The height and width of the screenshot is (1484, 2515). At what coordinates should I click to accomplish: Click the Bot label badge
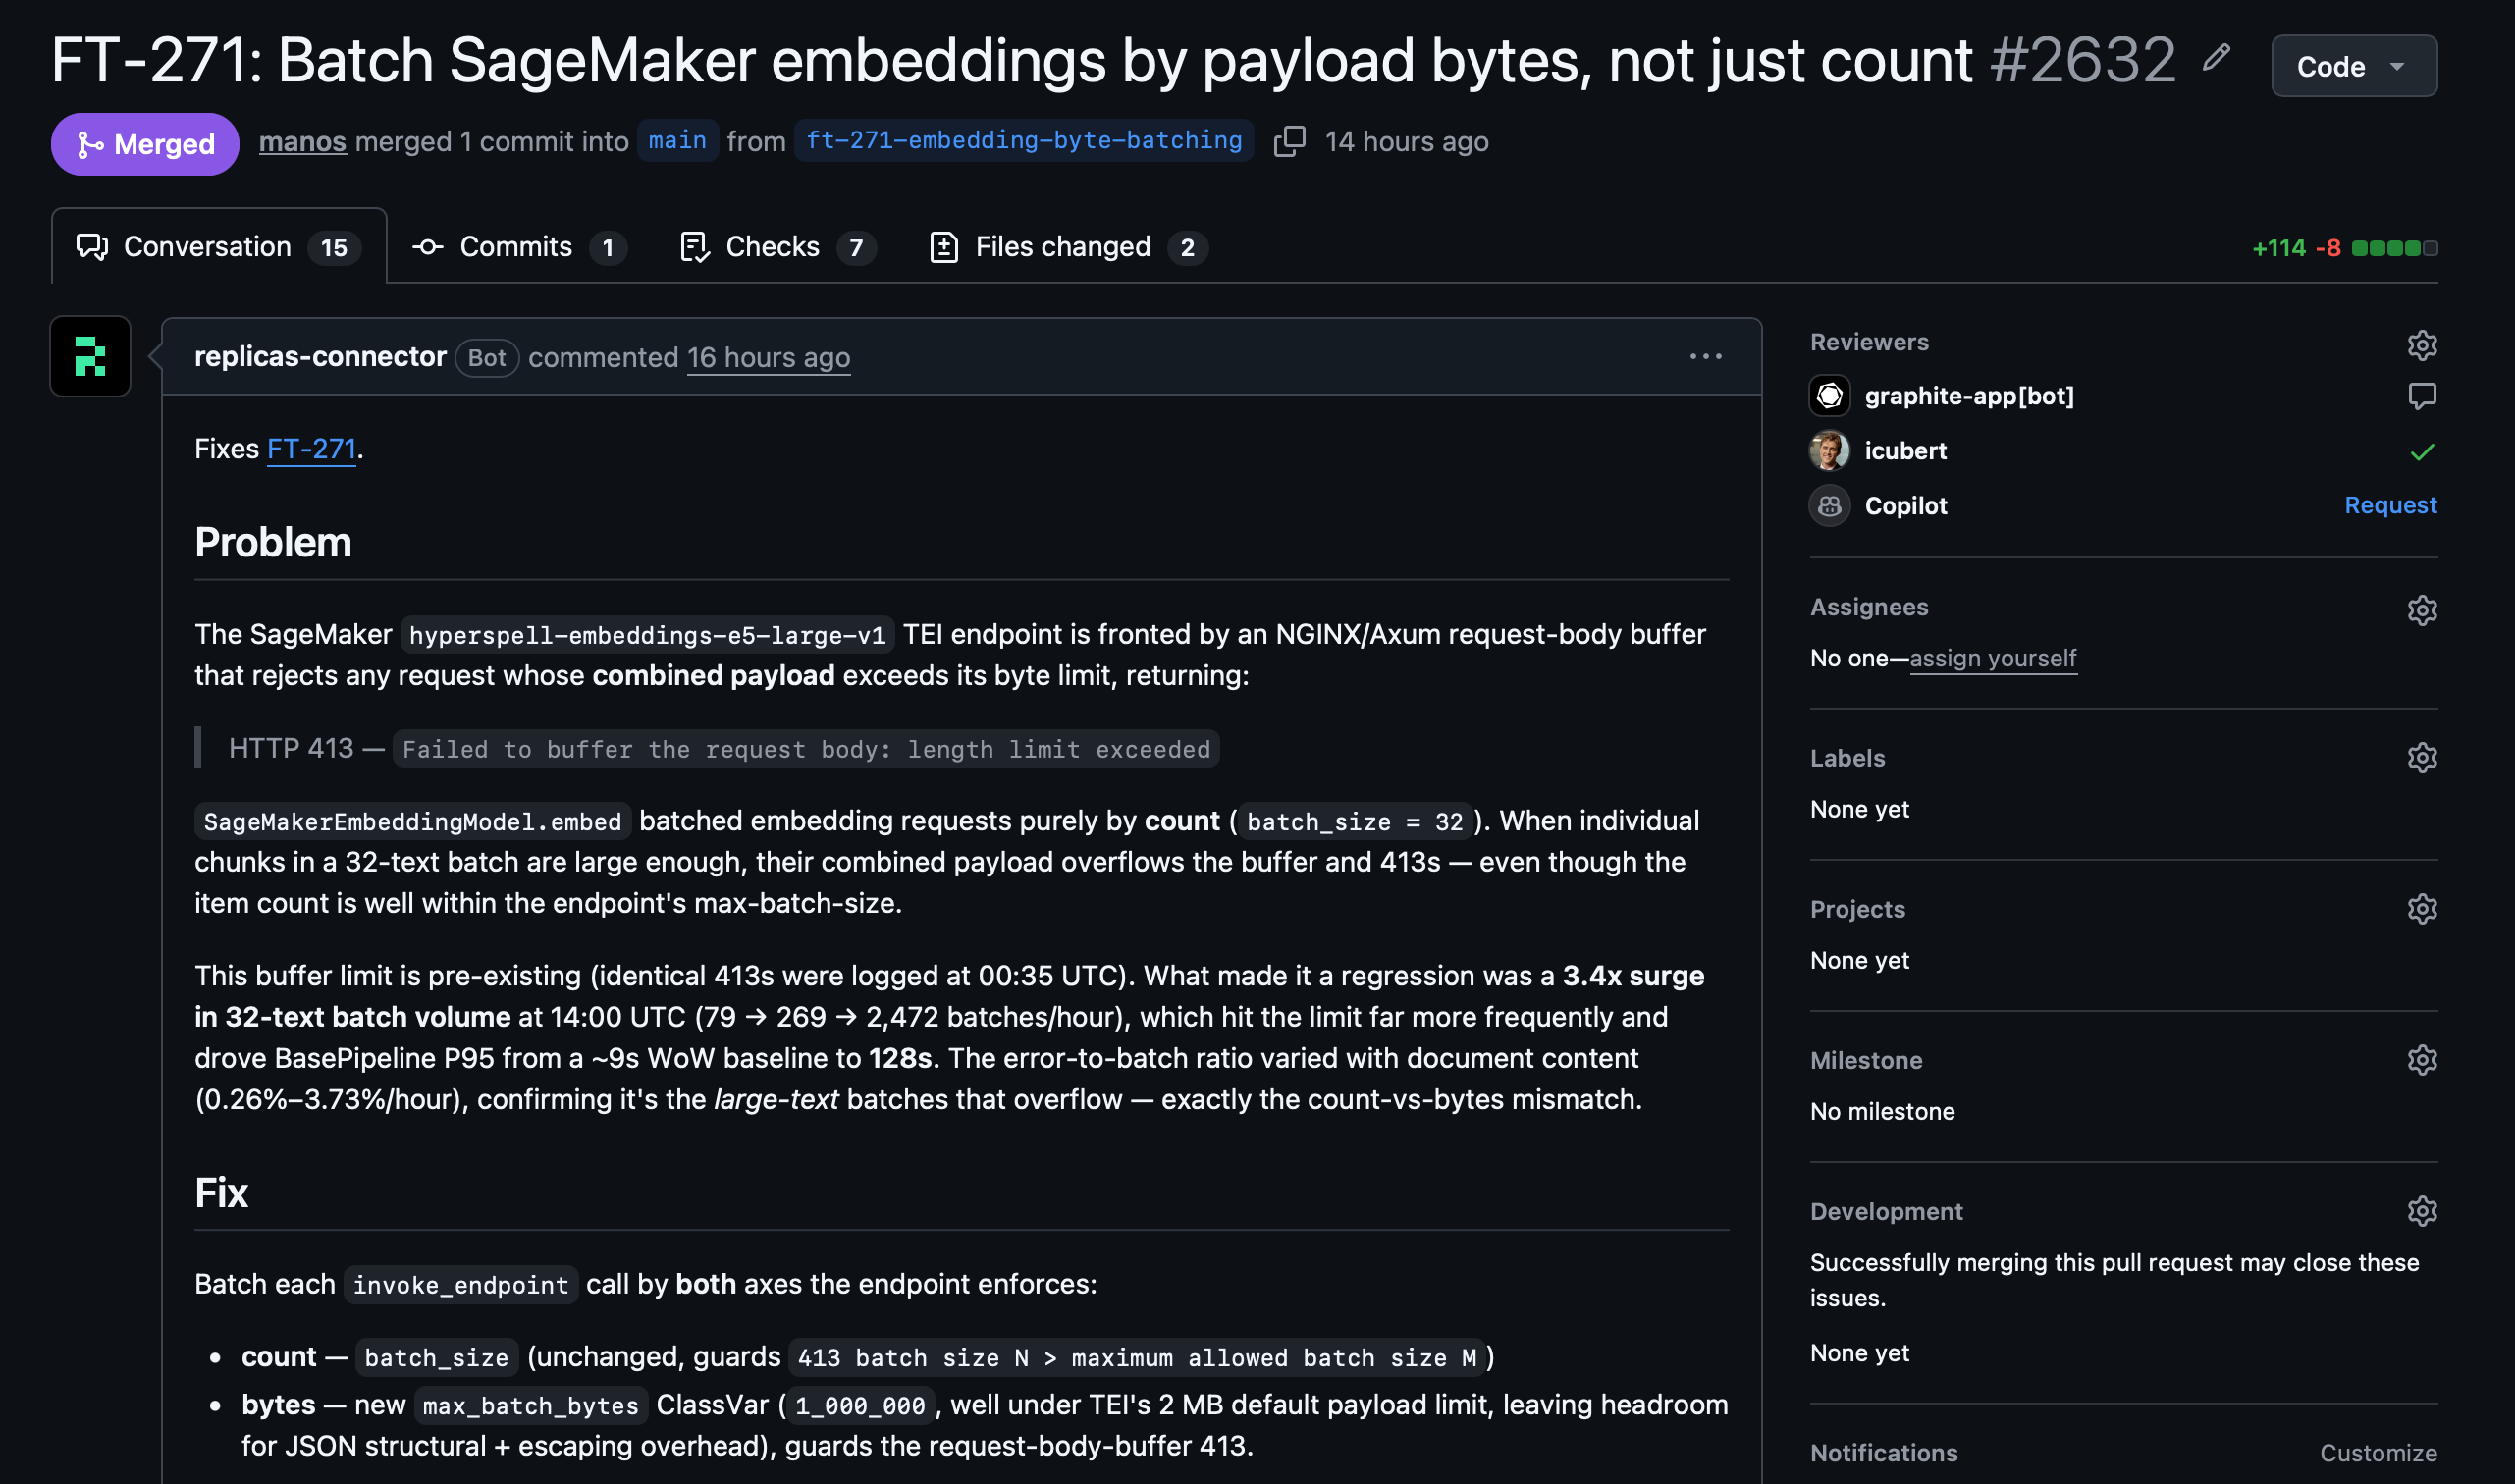[487, 358]
